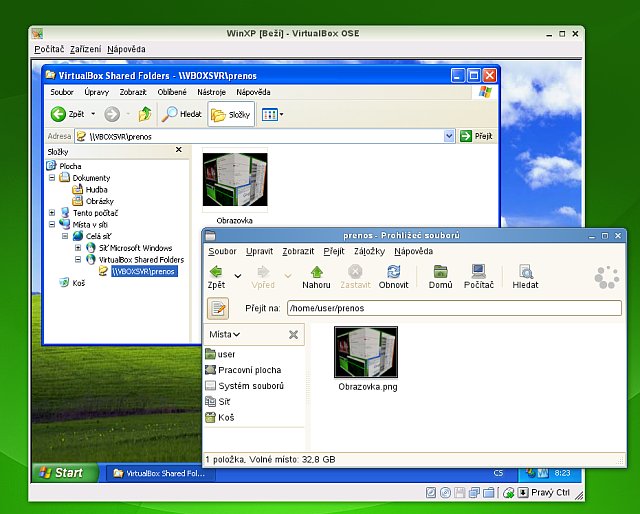This screenshot has height=514, width=640.
Task: Click the Nahoru up arrow icon
Action: (x=316, y=272)
